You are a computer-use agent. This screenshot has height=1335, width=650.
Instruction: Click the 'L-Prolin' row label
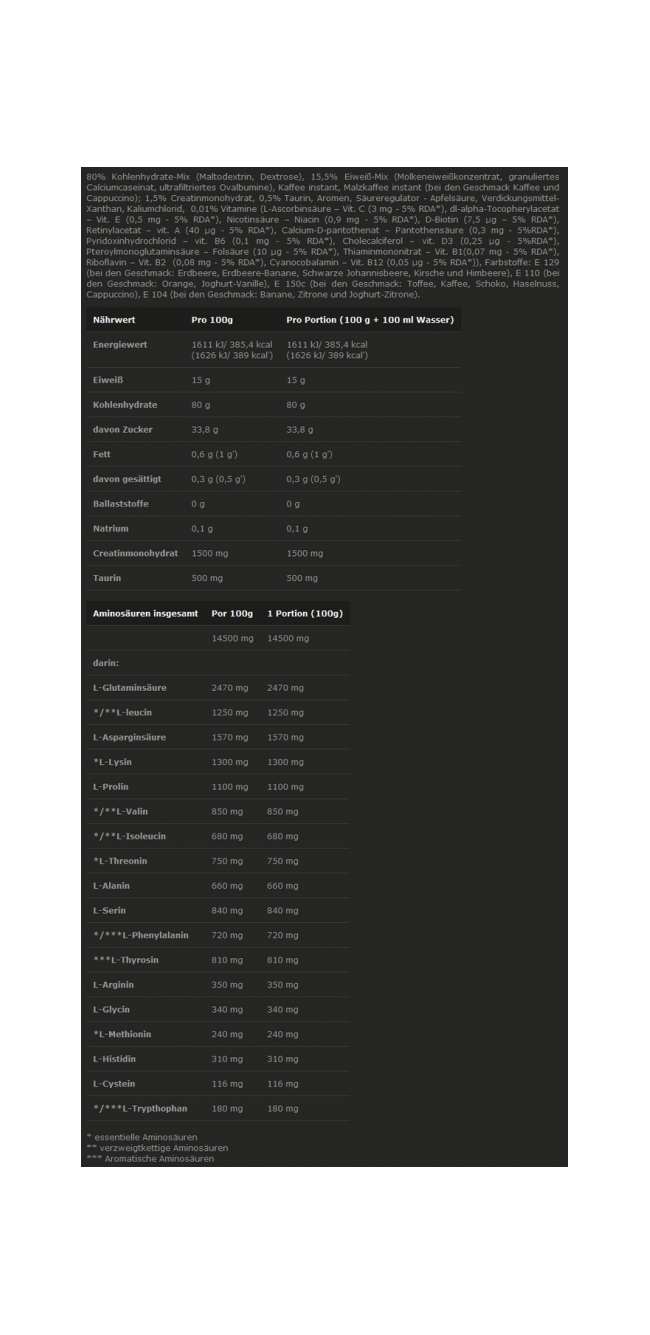112,787
